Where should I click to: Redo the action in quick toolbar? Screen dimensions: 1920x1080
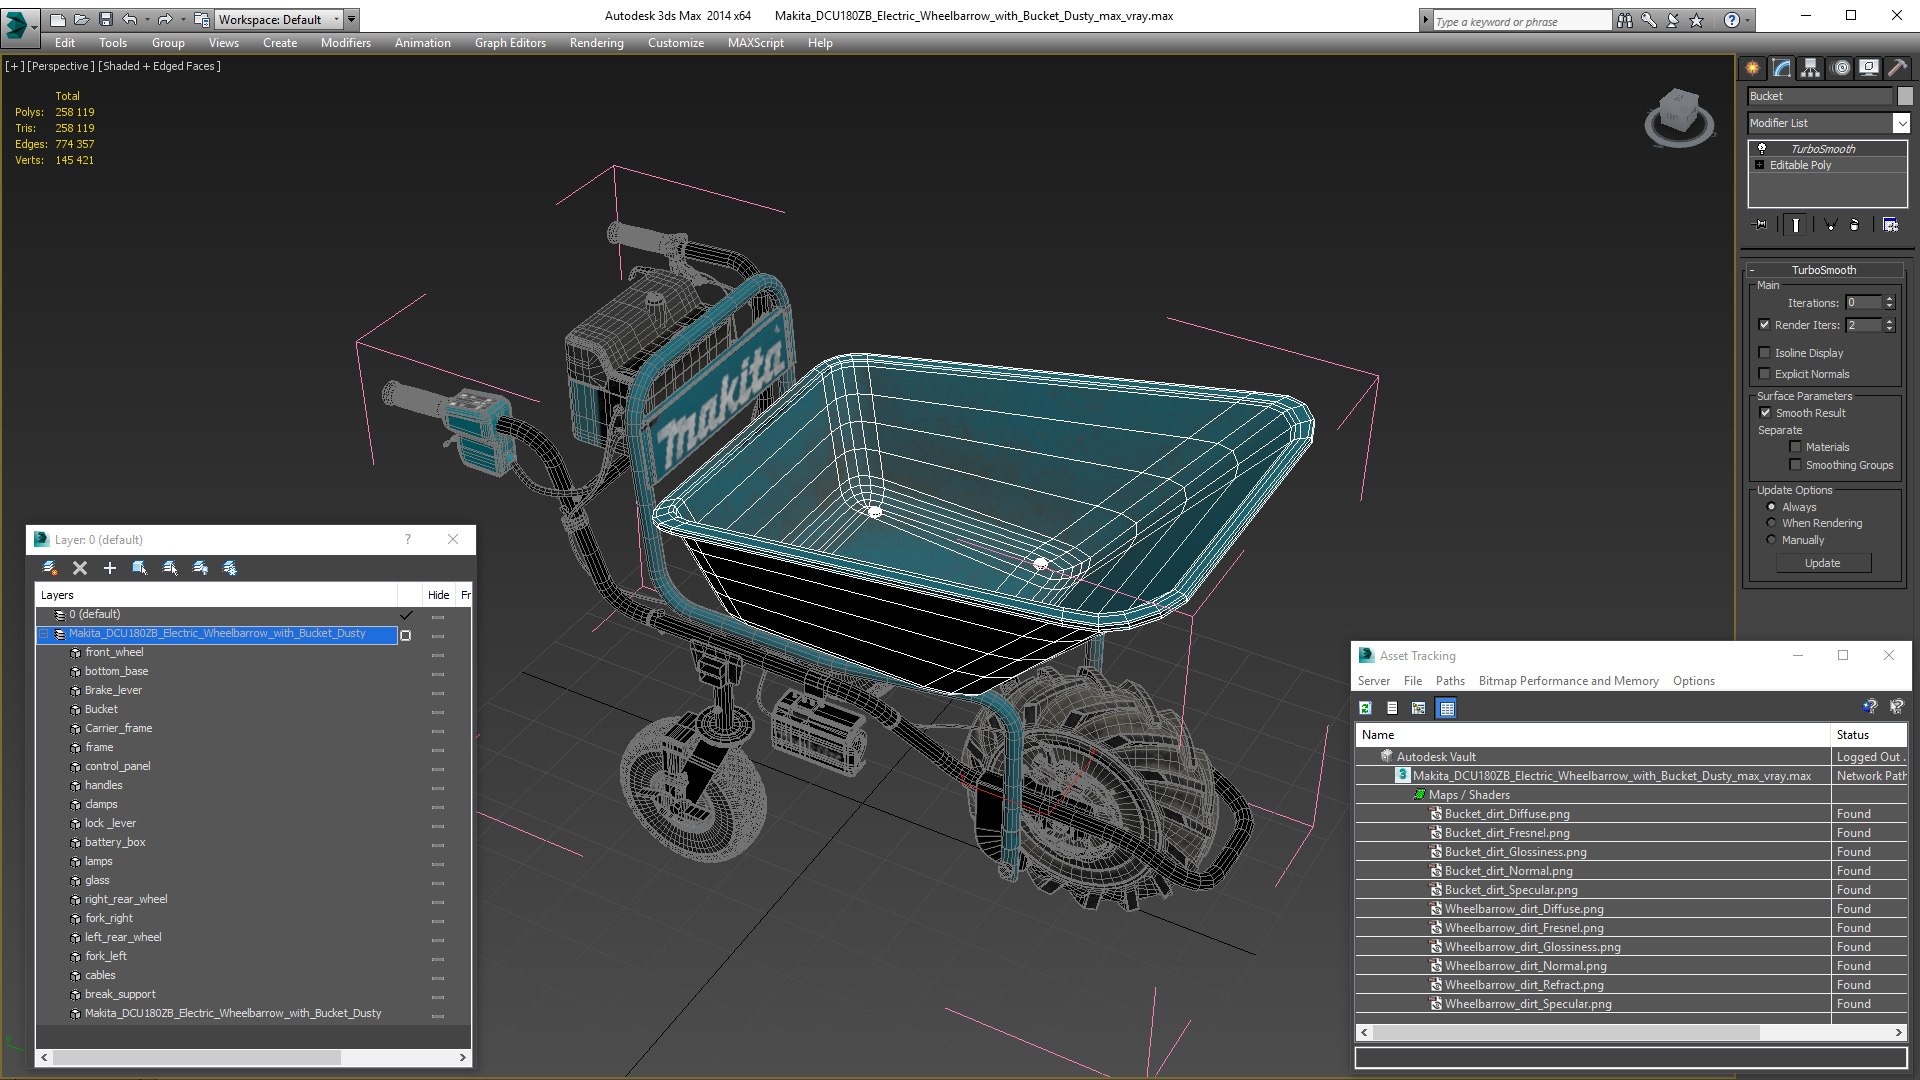coord(166,19)
